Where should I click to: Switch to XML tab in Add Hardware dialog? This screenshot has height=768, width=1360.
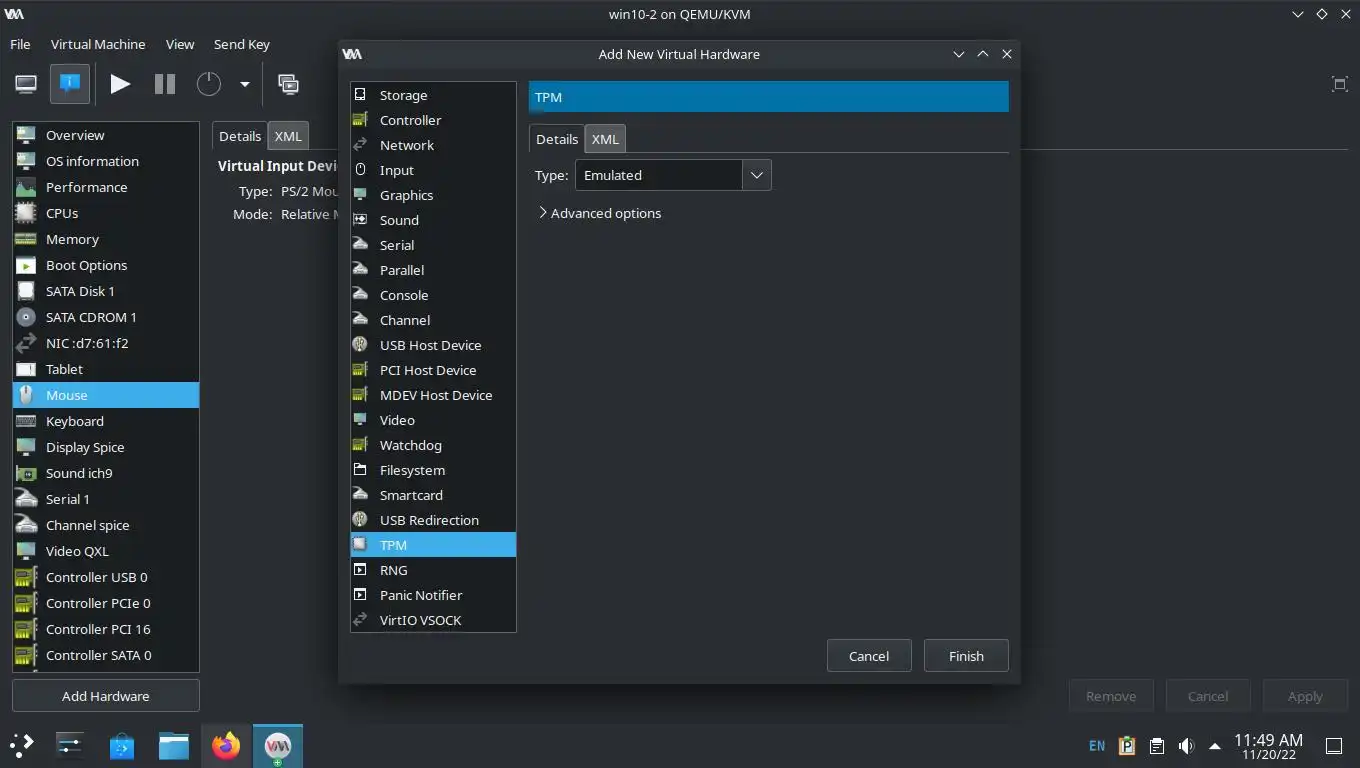[x=605, y=139]
